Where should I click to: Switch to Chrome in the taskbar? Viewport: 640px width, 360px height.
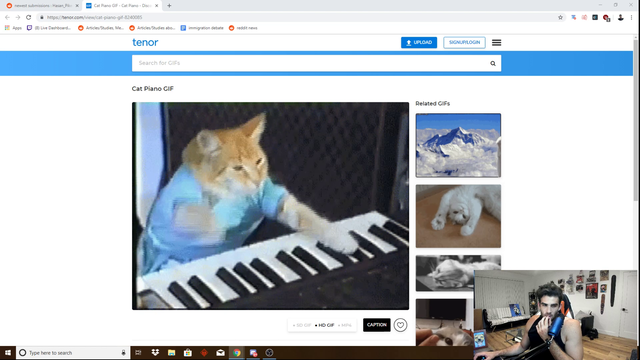click(237, 353)
